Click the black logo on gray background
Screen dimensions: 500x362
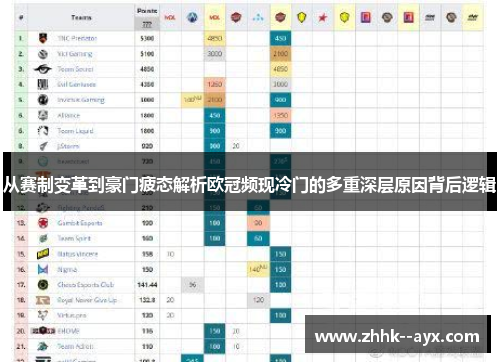click(x=430, y=17)
